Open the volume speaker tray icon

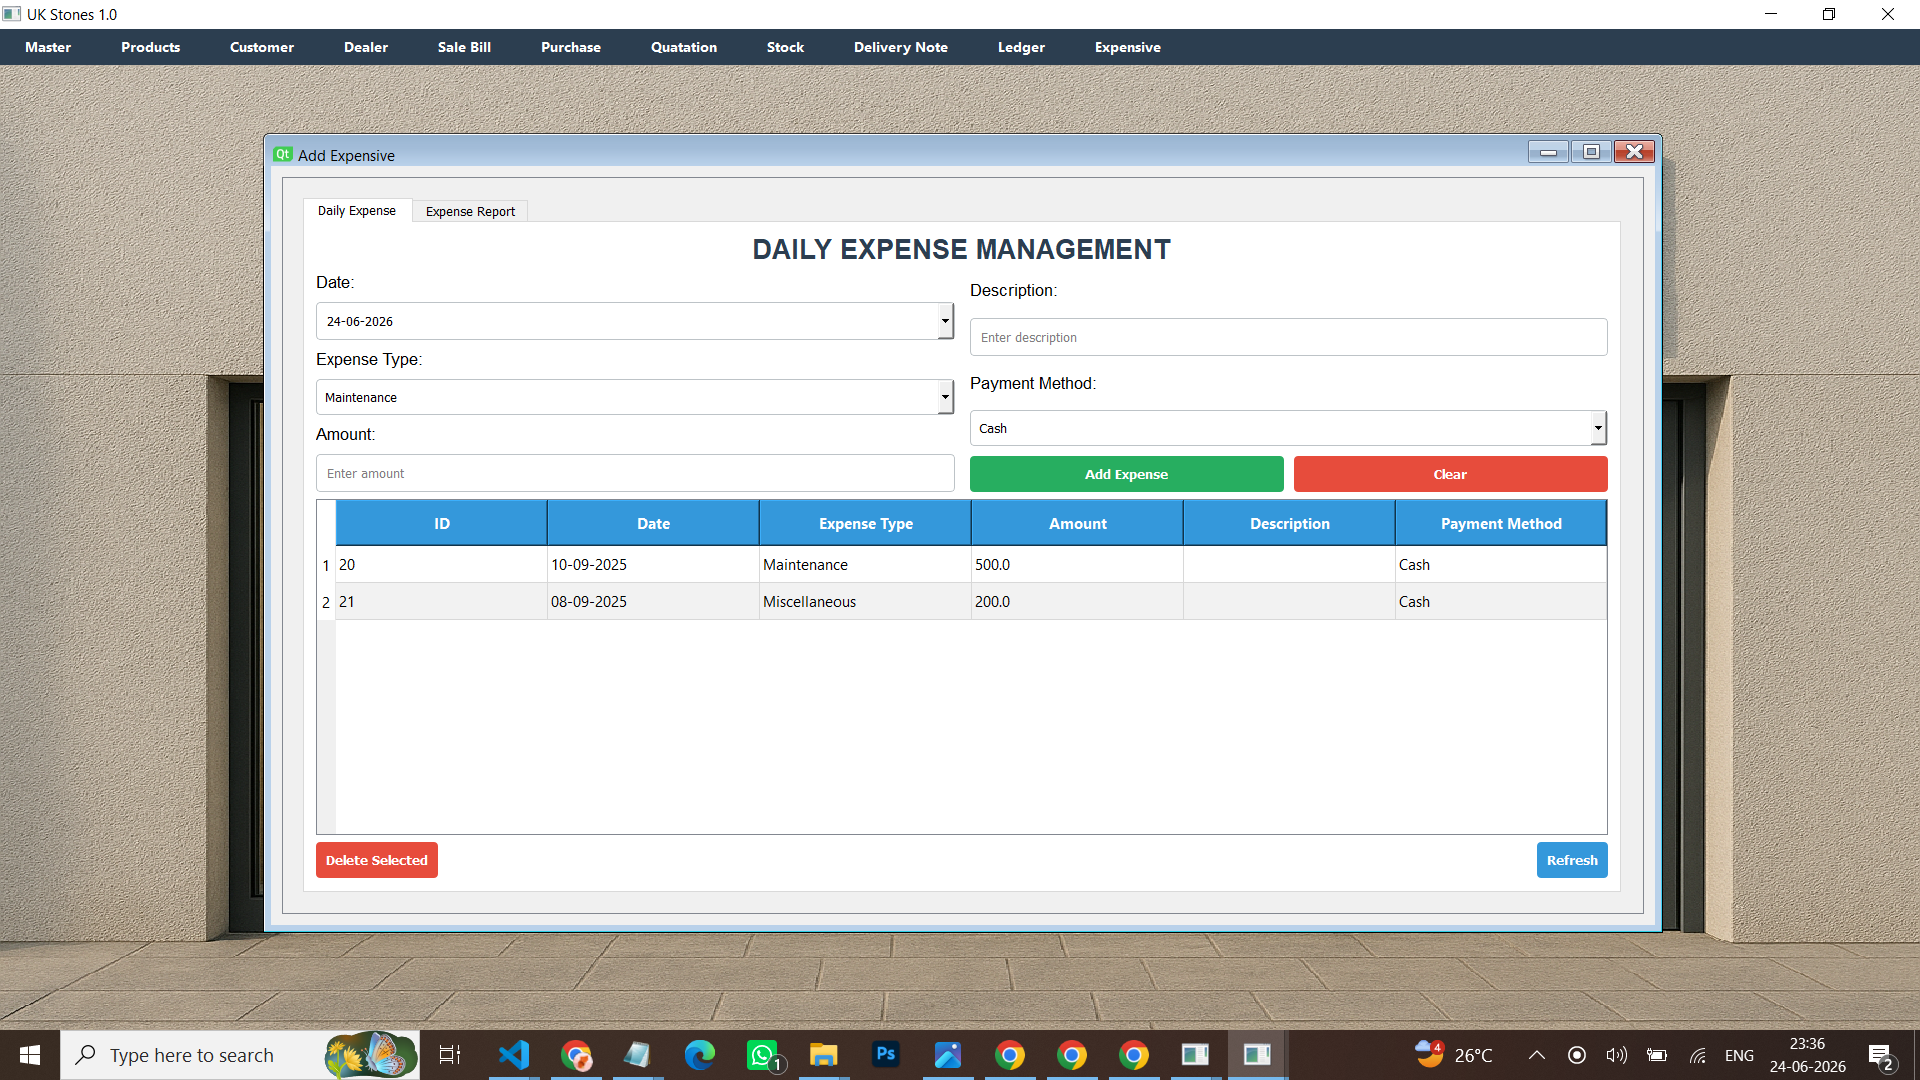coord(1617,1055)
